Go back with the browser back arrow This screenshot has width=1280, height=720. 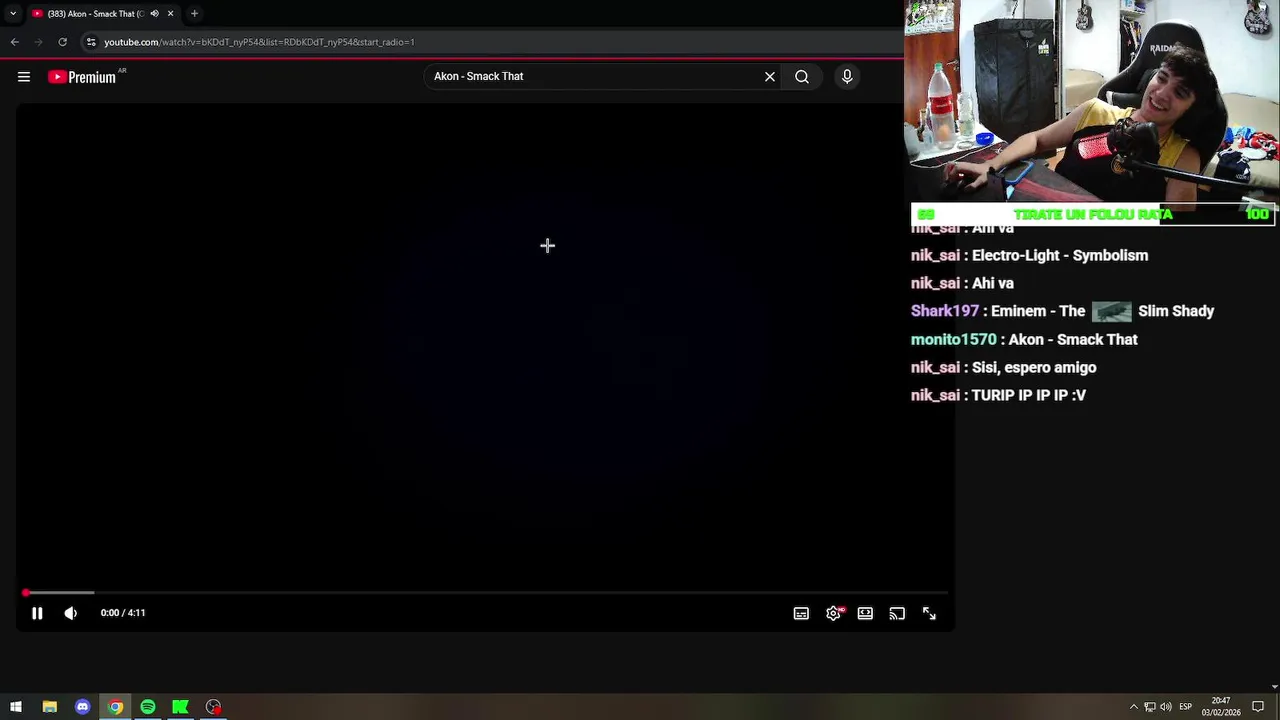click(14, 42)
